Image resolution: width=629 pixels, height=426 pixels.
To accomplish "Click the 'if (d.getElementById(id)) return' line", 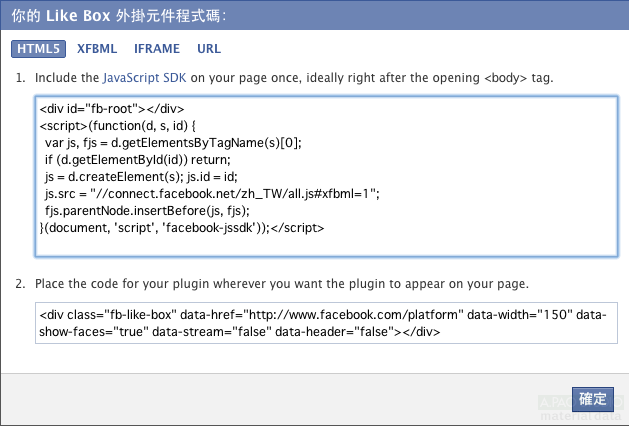I will point(137,159).
